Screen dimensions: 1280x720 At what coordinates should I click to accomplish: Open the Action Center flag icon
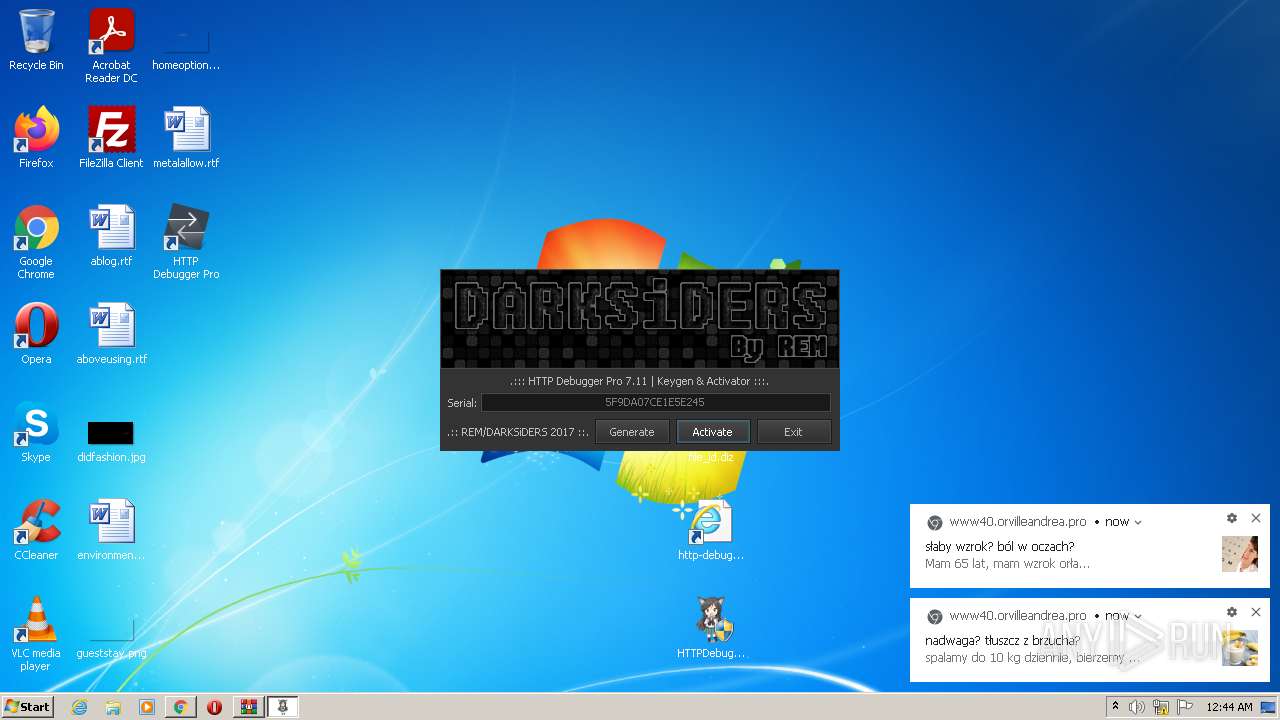(x=1185, y=707)
